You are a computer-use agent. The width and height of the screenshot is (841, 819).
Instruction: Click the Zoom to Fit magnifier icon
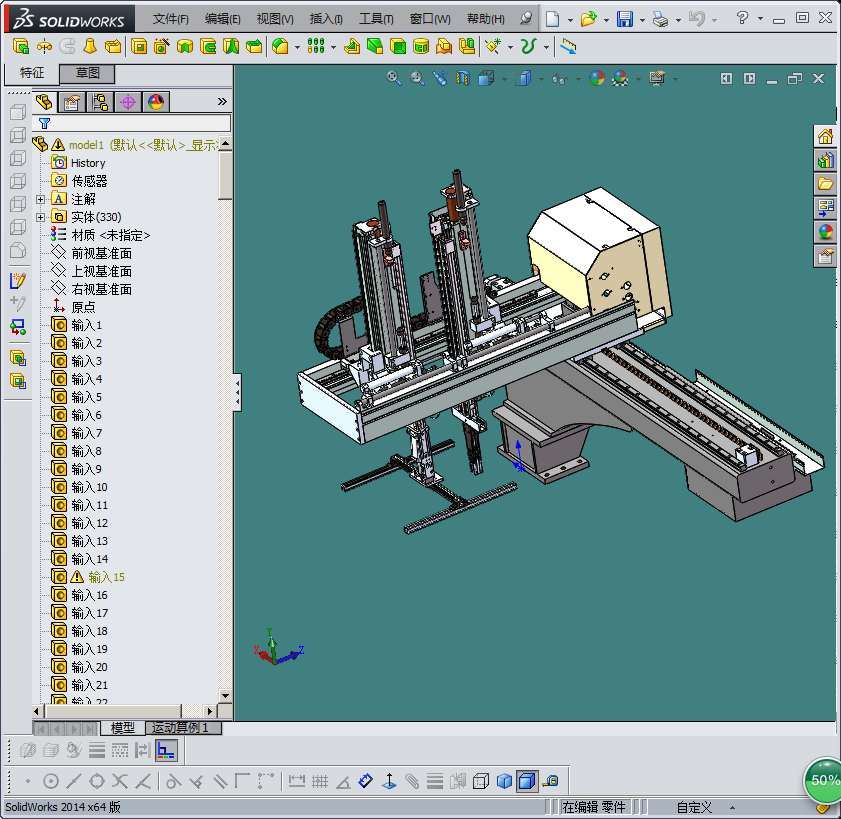coord(394,78)
